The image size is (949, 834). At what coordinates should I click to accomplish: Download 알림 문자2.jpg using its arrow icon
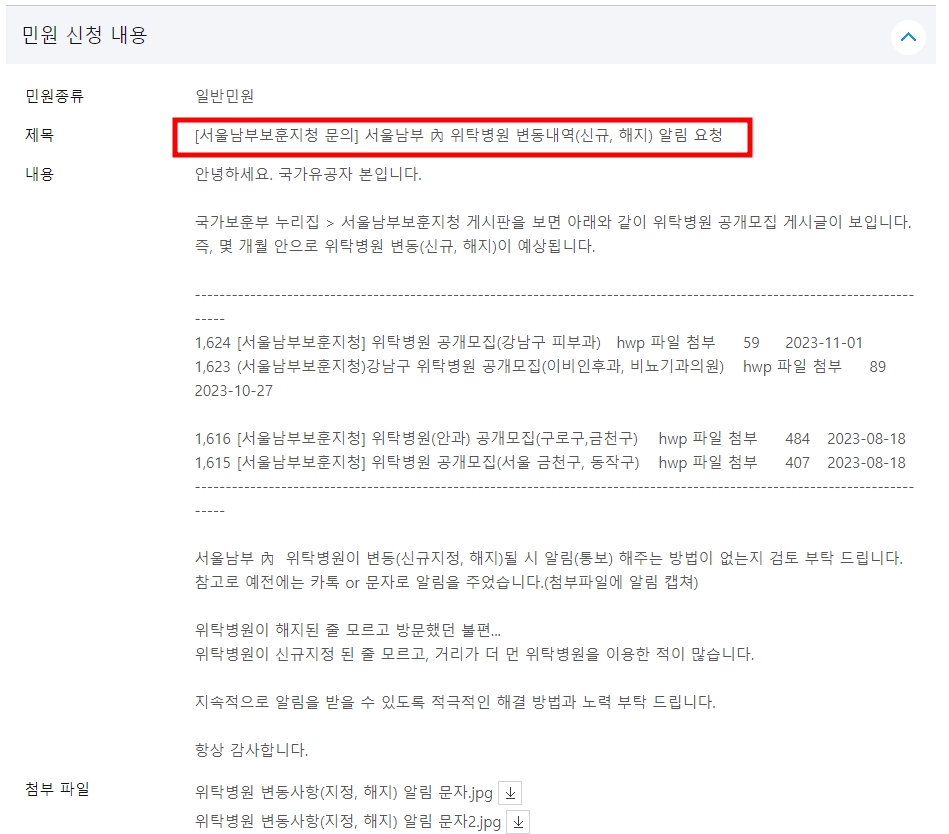tap(518, 822)
